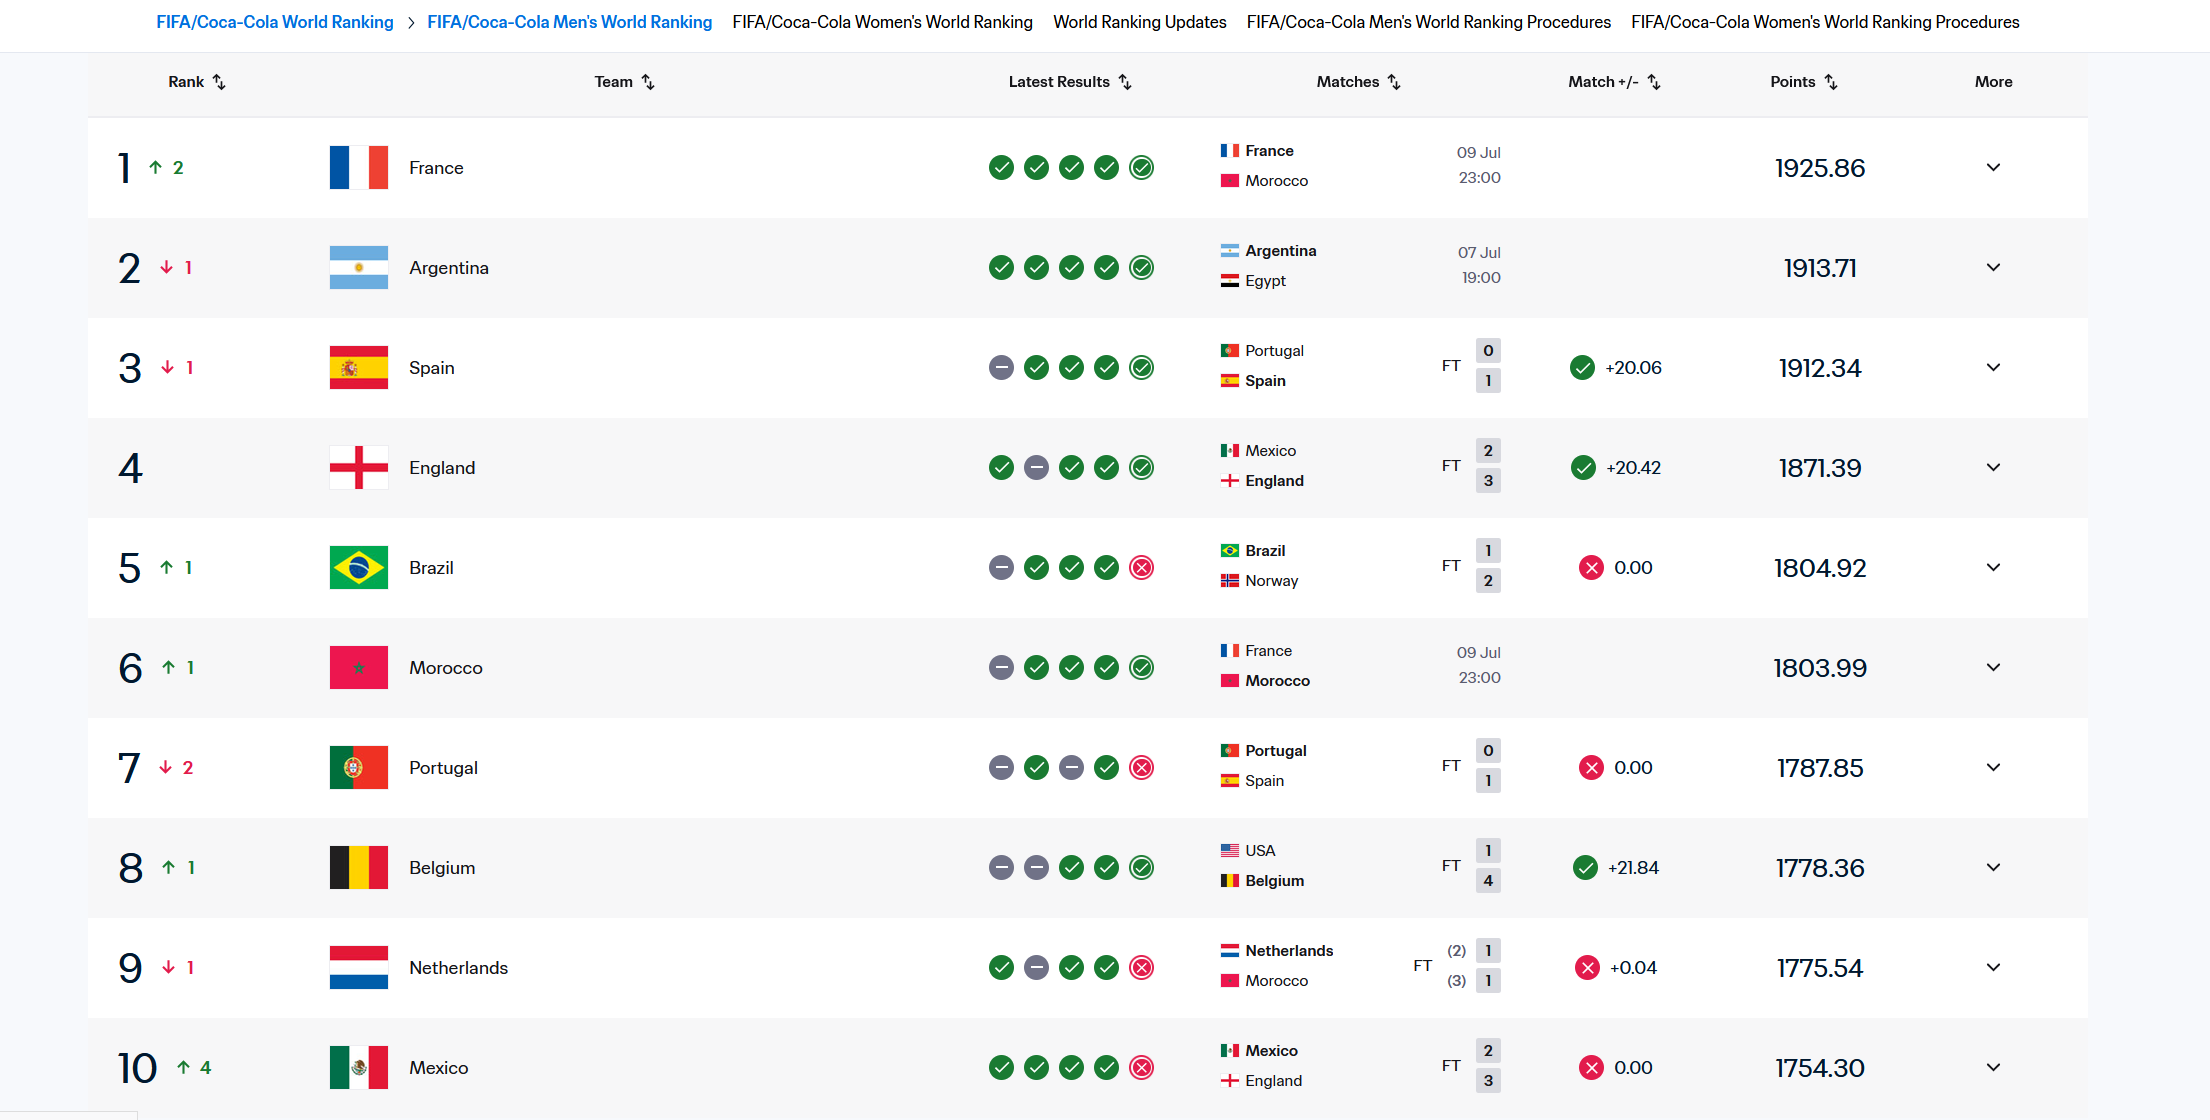Click Brazil's latest red loss result icon
The height and width of the screenshot is (1120, 2210).
pos(1141,568)
